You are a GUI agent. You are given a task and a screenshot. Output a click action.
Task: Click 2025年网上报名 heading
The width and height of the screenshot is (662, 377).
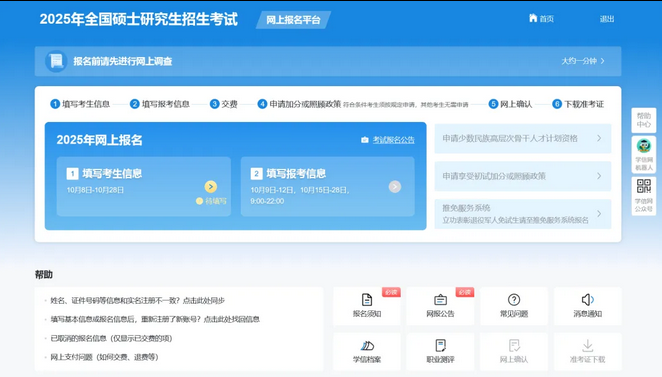point(100,140)
